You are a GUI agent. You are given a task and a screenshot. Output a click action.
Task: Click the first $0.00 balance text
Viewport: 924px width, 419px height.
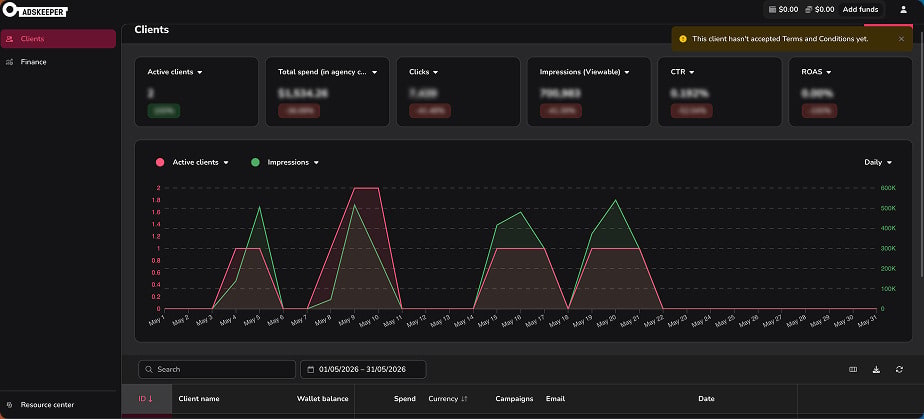(788, 9)
